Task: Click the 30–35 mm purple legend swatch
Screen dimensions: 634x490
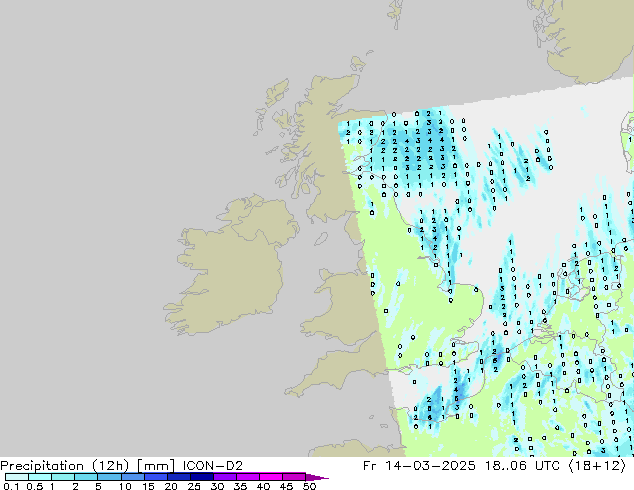Action: 225,477
